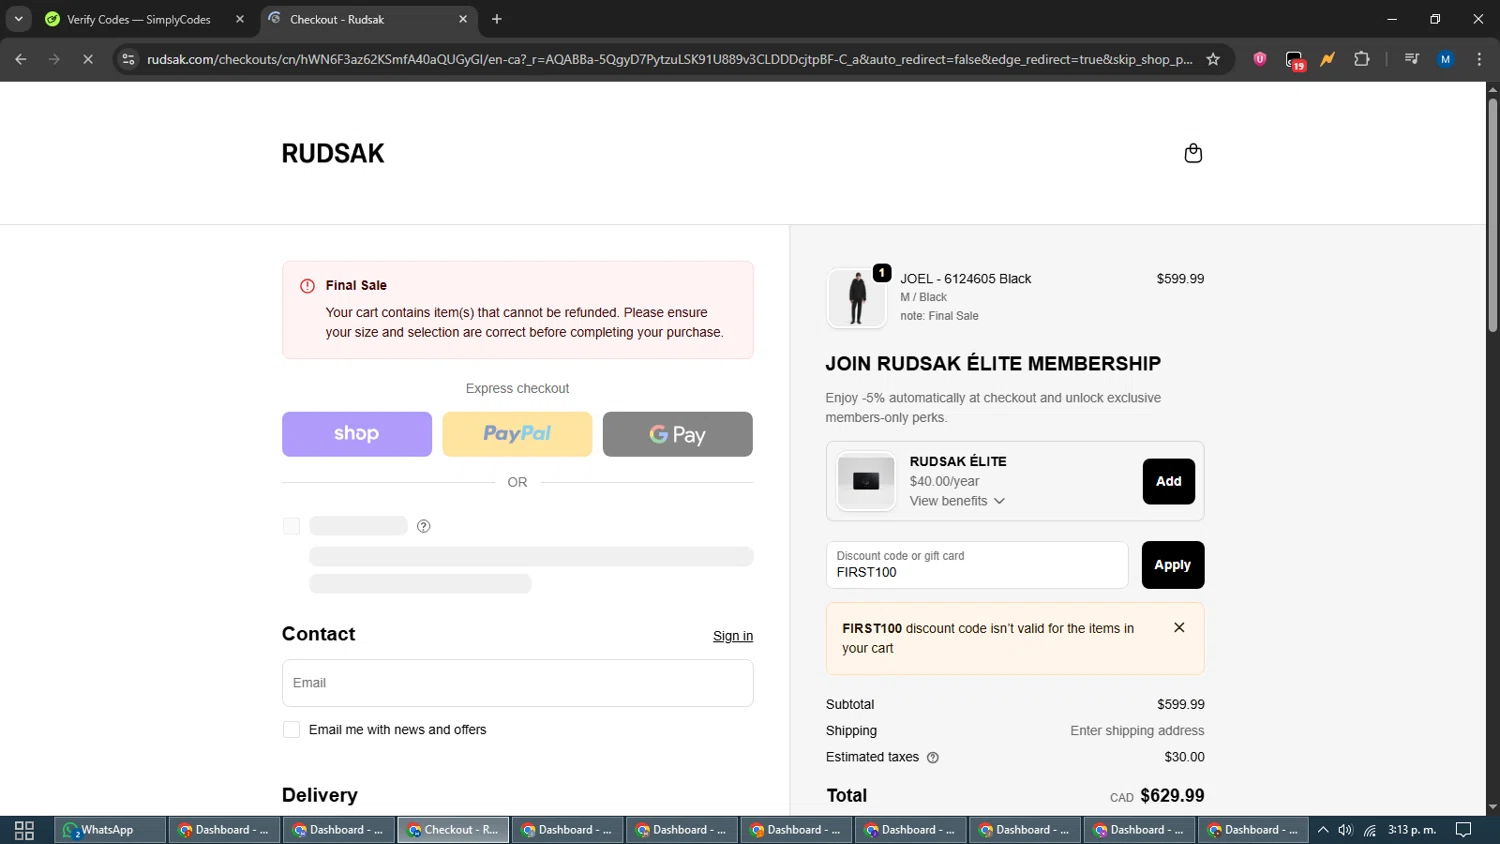Image resolution: width=1500 pixels, height=844 pixels.
Task: Go forward in browser history
Action: (54, 59)
